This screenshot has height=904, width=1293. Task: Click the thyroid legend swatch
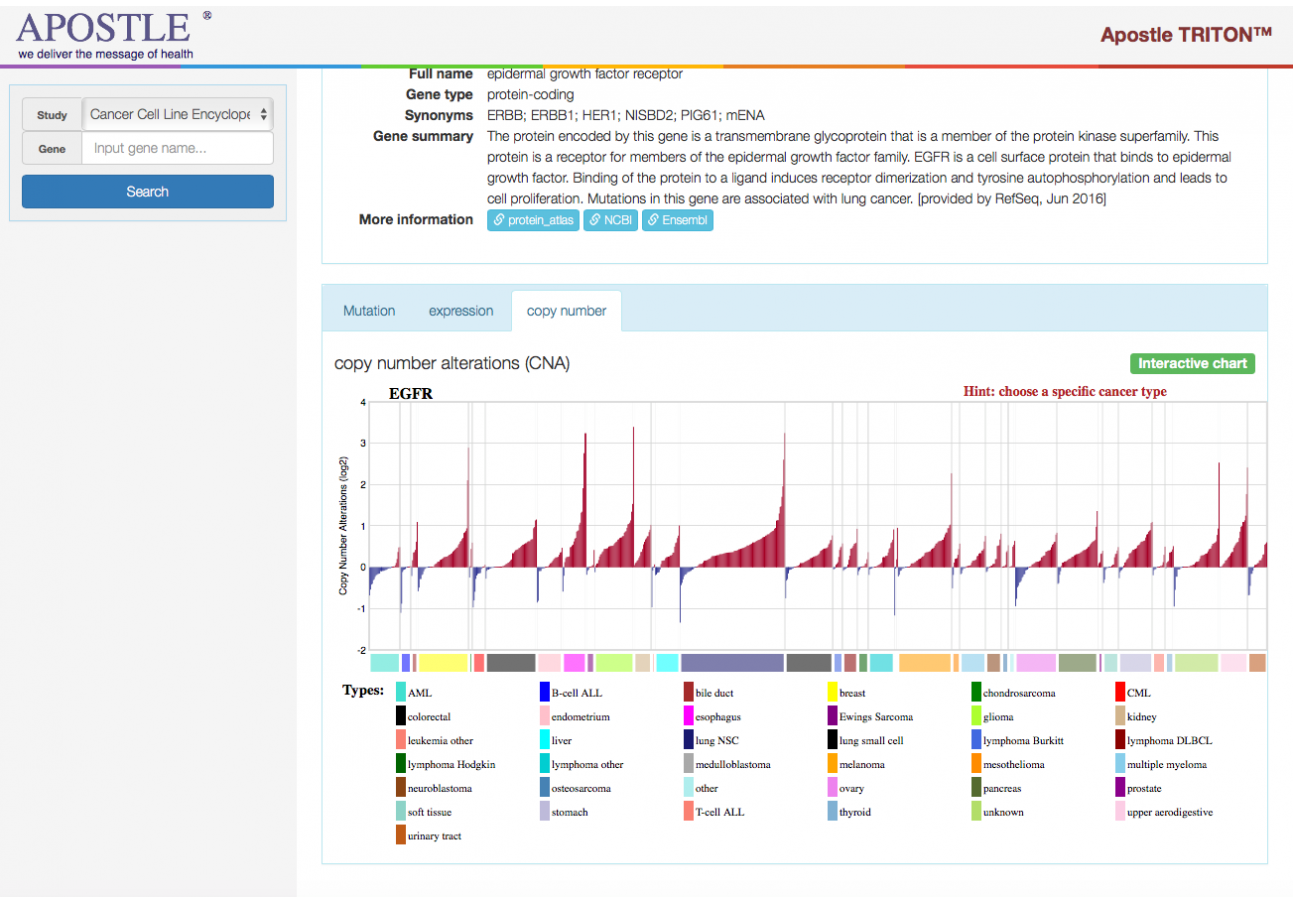(x=832, y=812)
